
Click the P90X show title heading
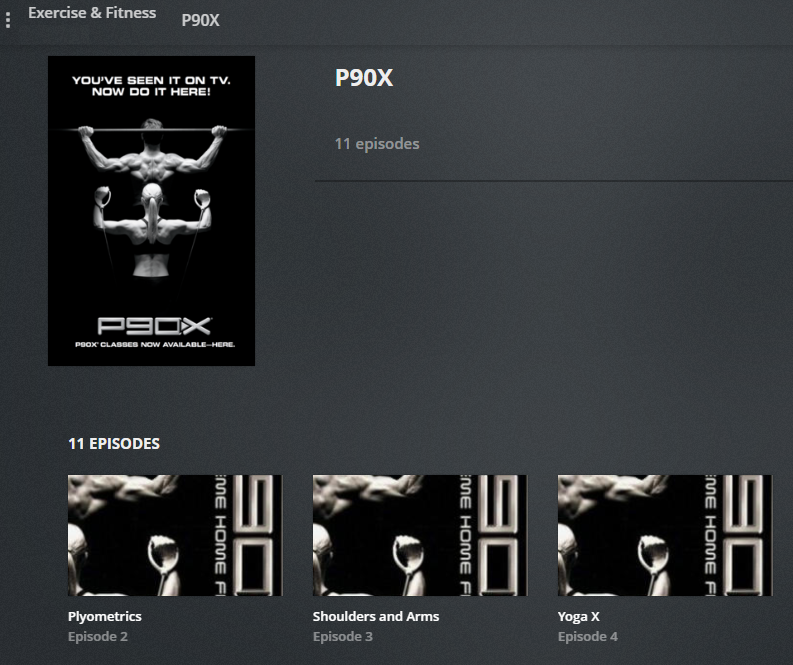point(364,78)
